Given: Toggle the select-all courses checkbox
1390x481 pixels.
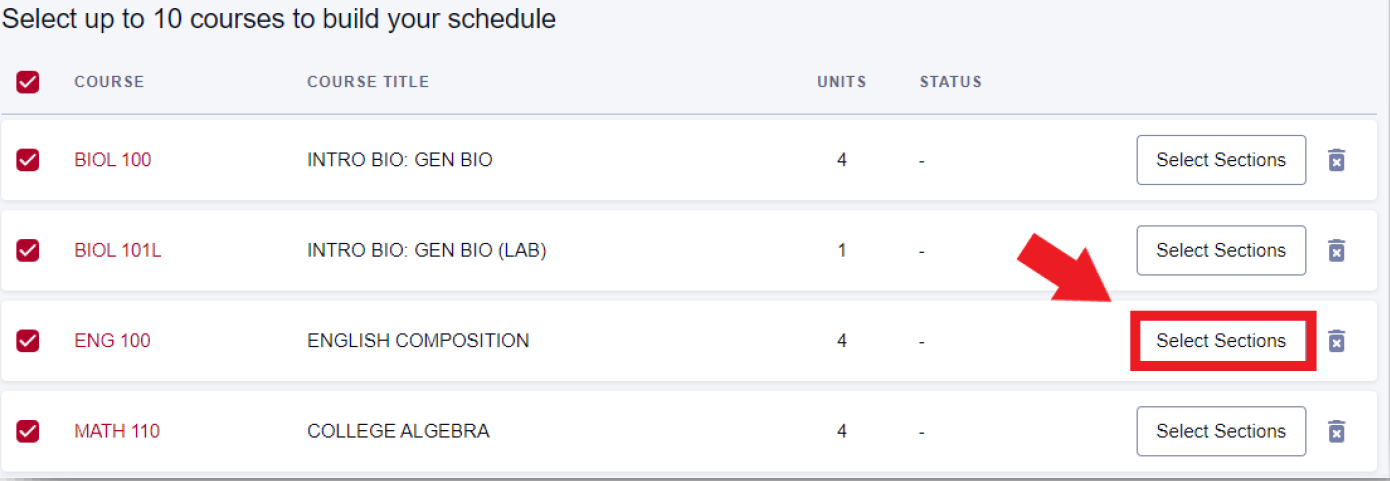Looking at the screenshot, I should point(28,82).
